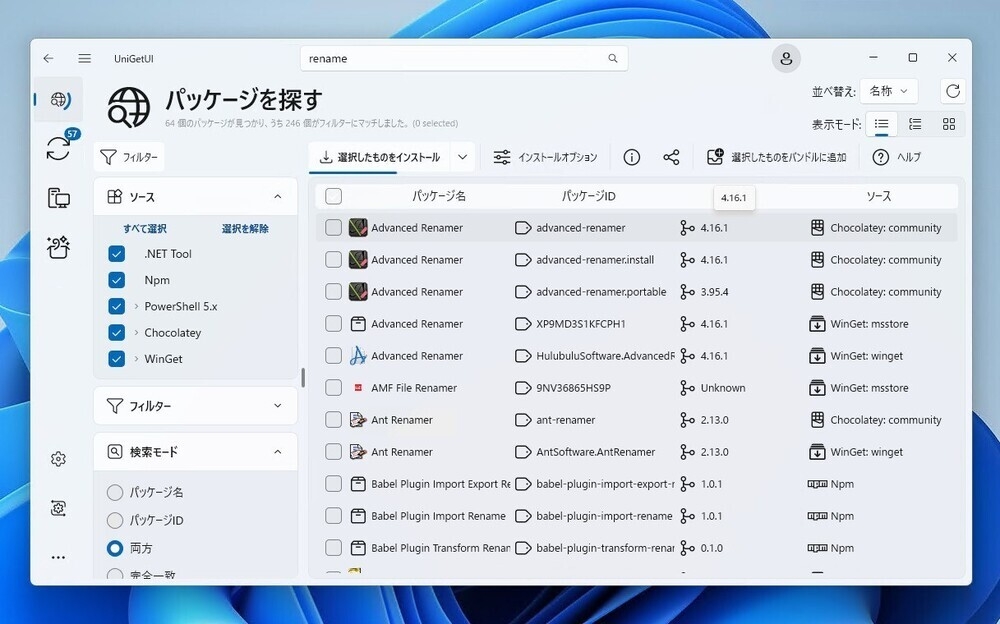1000x624 pixels.
Task: Click the search magnifier icon
Action: coord(613,58)
